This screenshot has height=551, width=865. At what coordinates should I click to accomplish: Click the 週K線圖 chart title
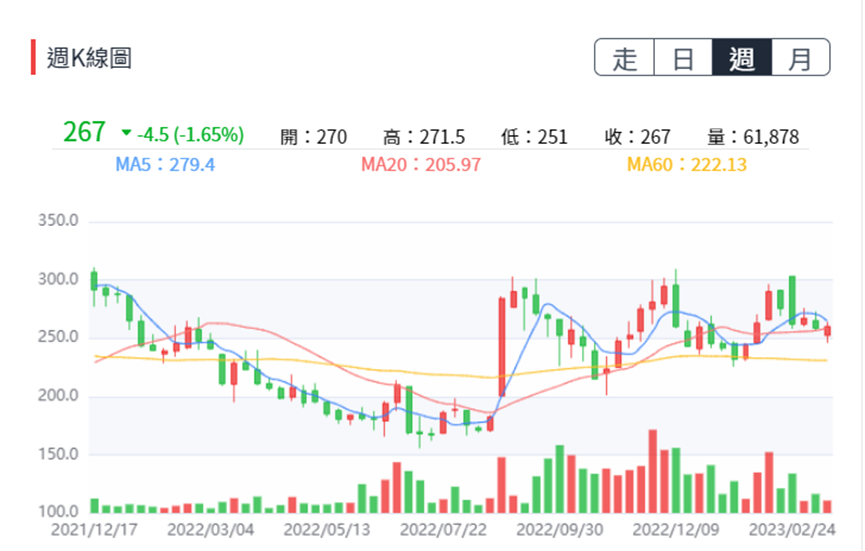(89, 57)
